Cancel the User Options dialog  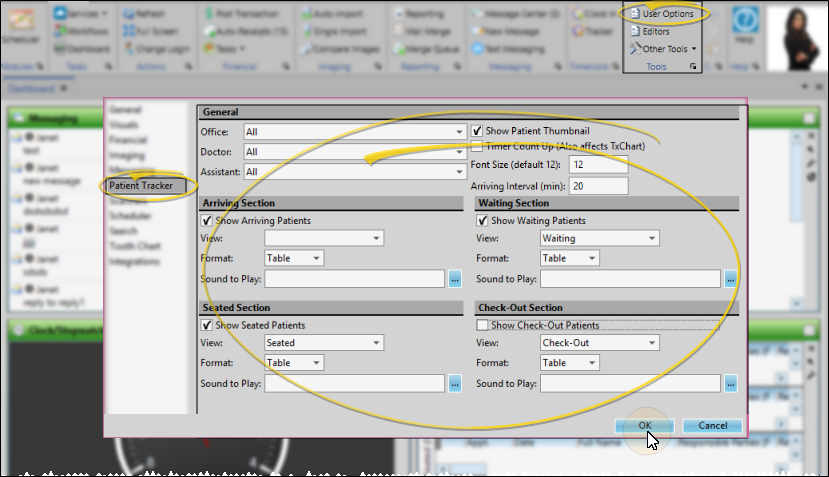tap(712, 425)
